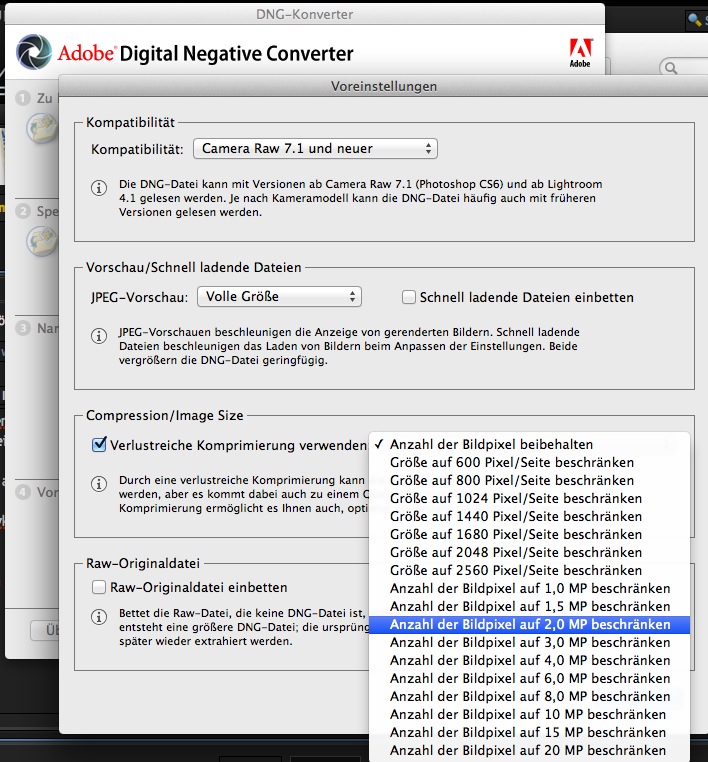The image size is (708, 762).
Task: Open the Kompatibilität dropdown Camera Raw 7.1
Action: pos(315,149)
